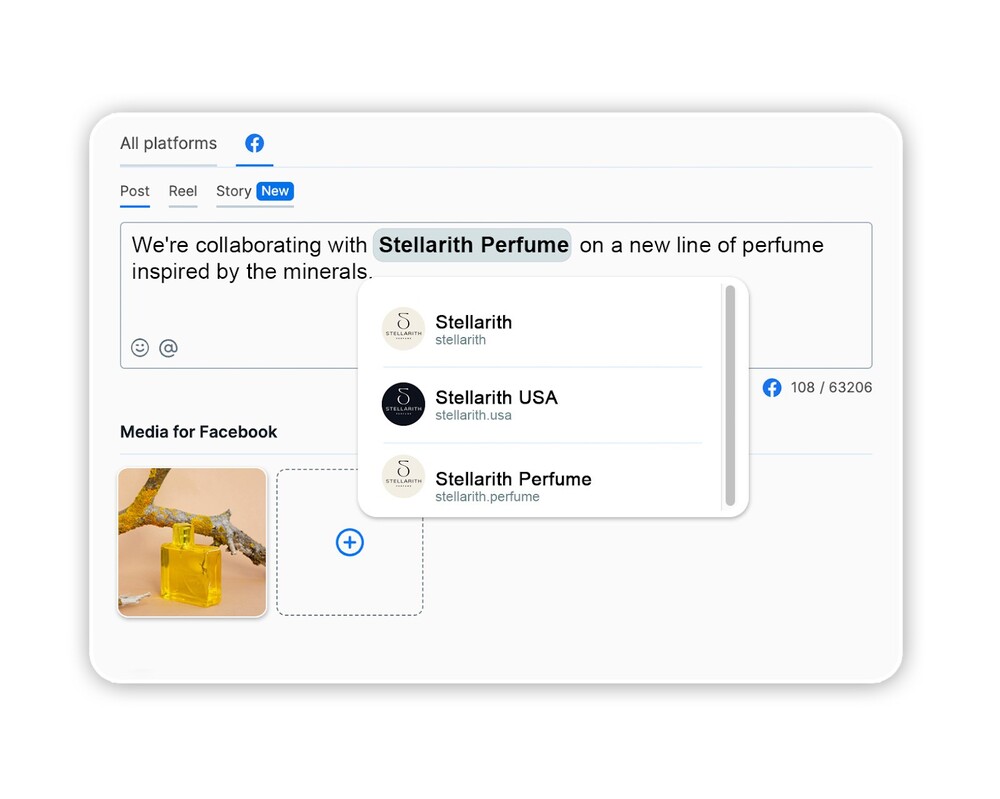Choose Stellarith from mention suggestions
1000x799 pixels.
542,329
